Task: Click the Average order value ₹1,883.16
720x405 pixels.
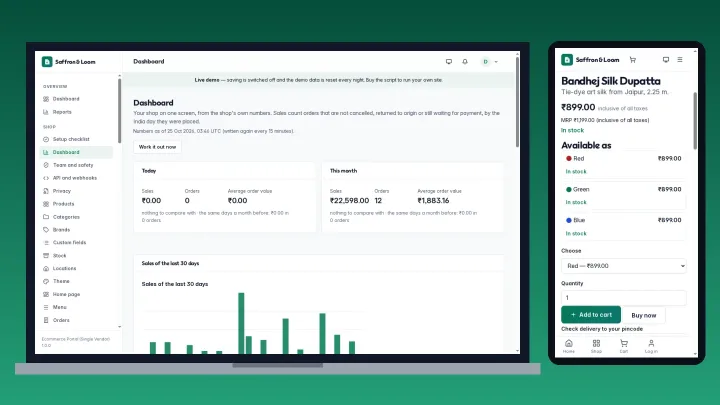Action: tap(433, 201)
